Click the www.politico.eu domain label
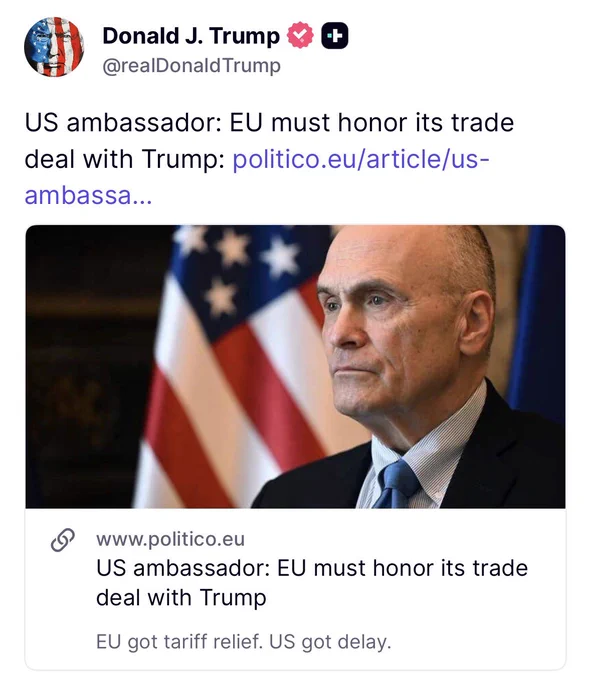 (170, 539)
